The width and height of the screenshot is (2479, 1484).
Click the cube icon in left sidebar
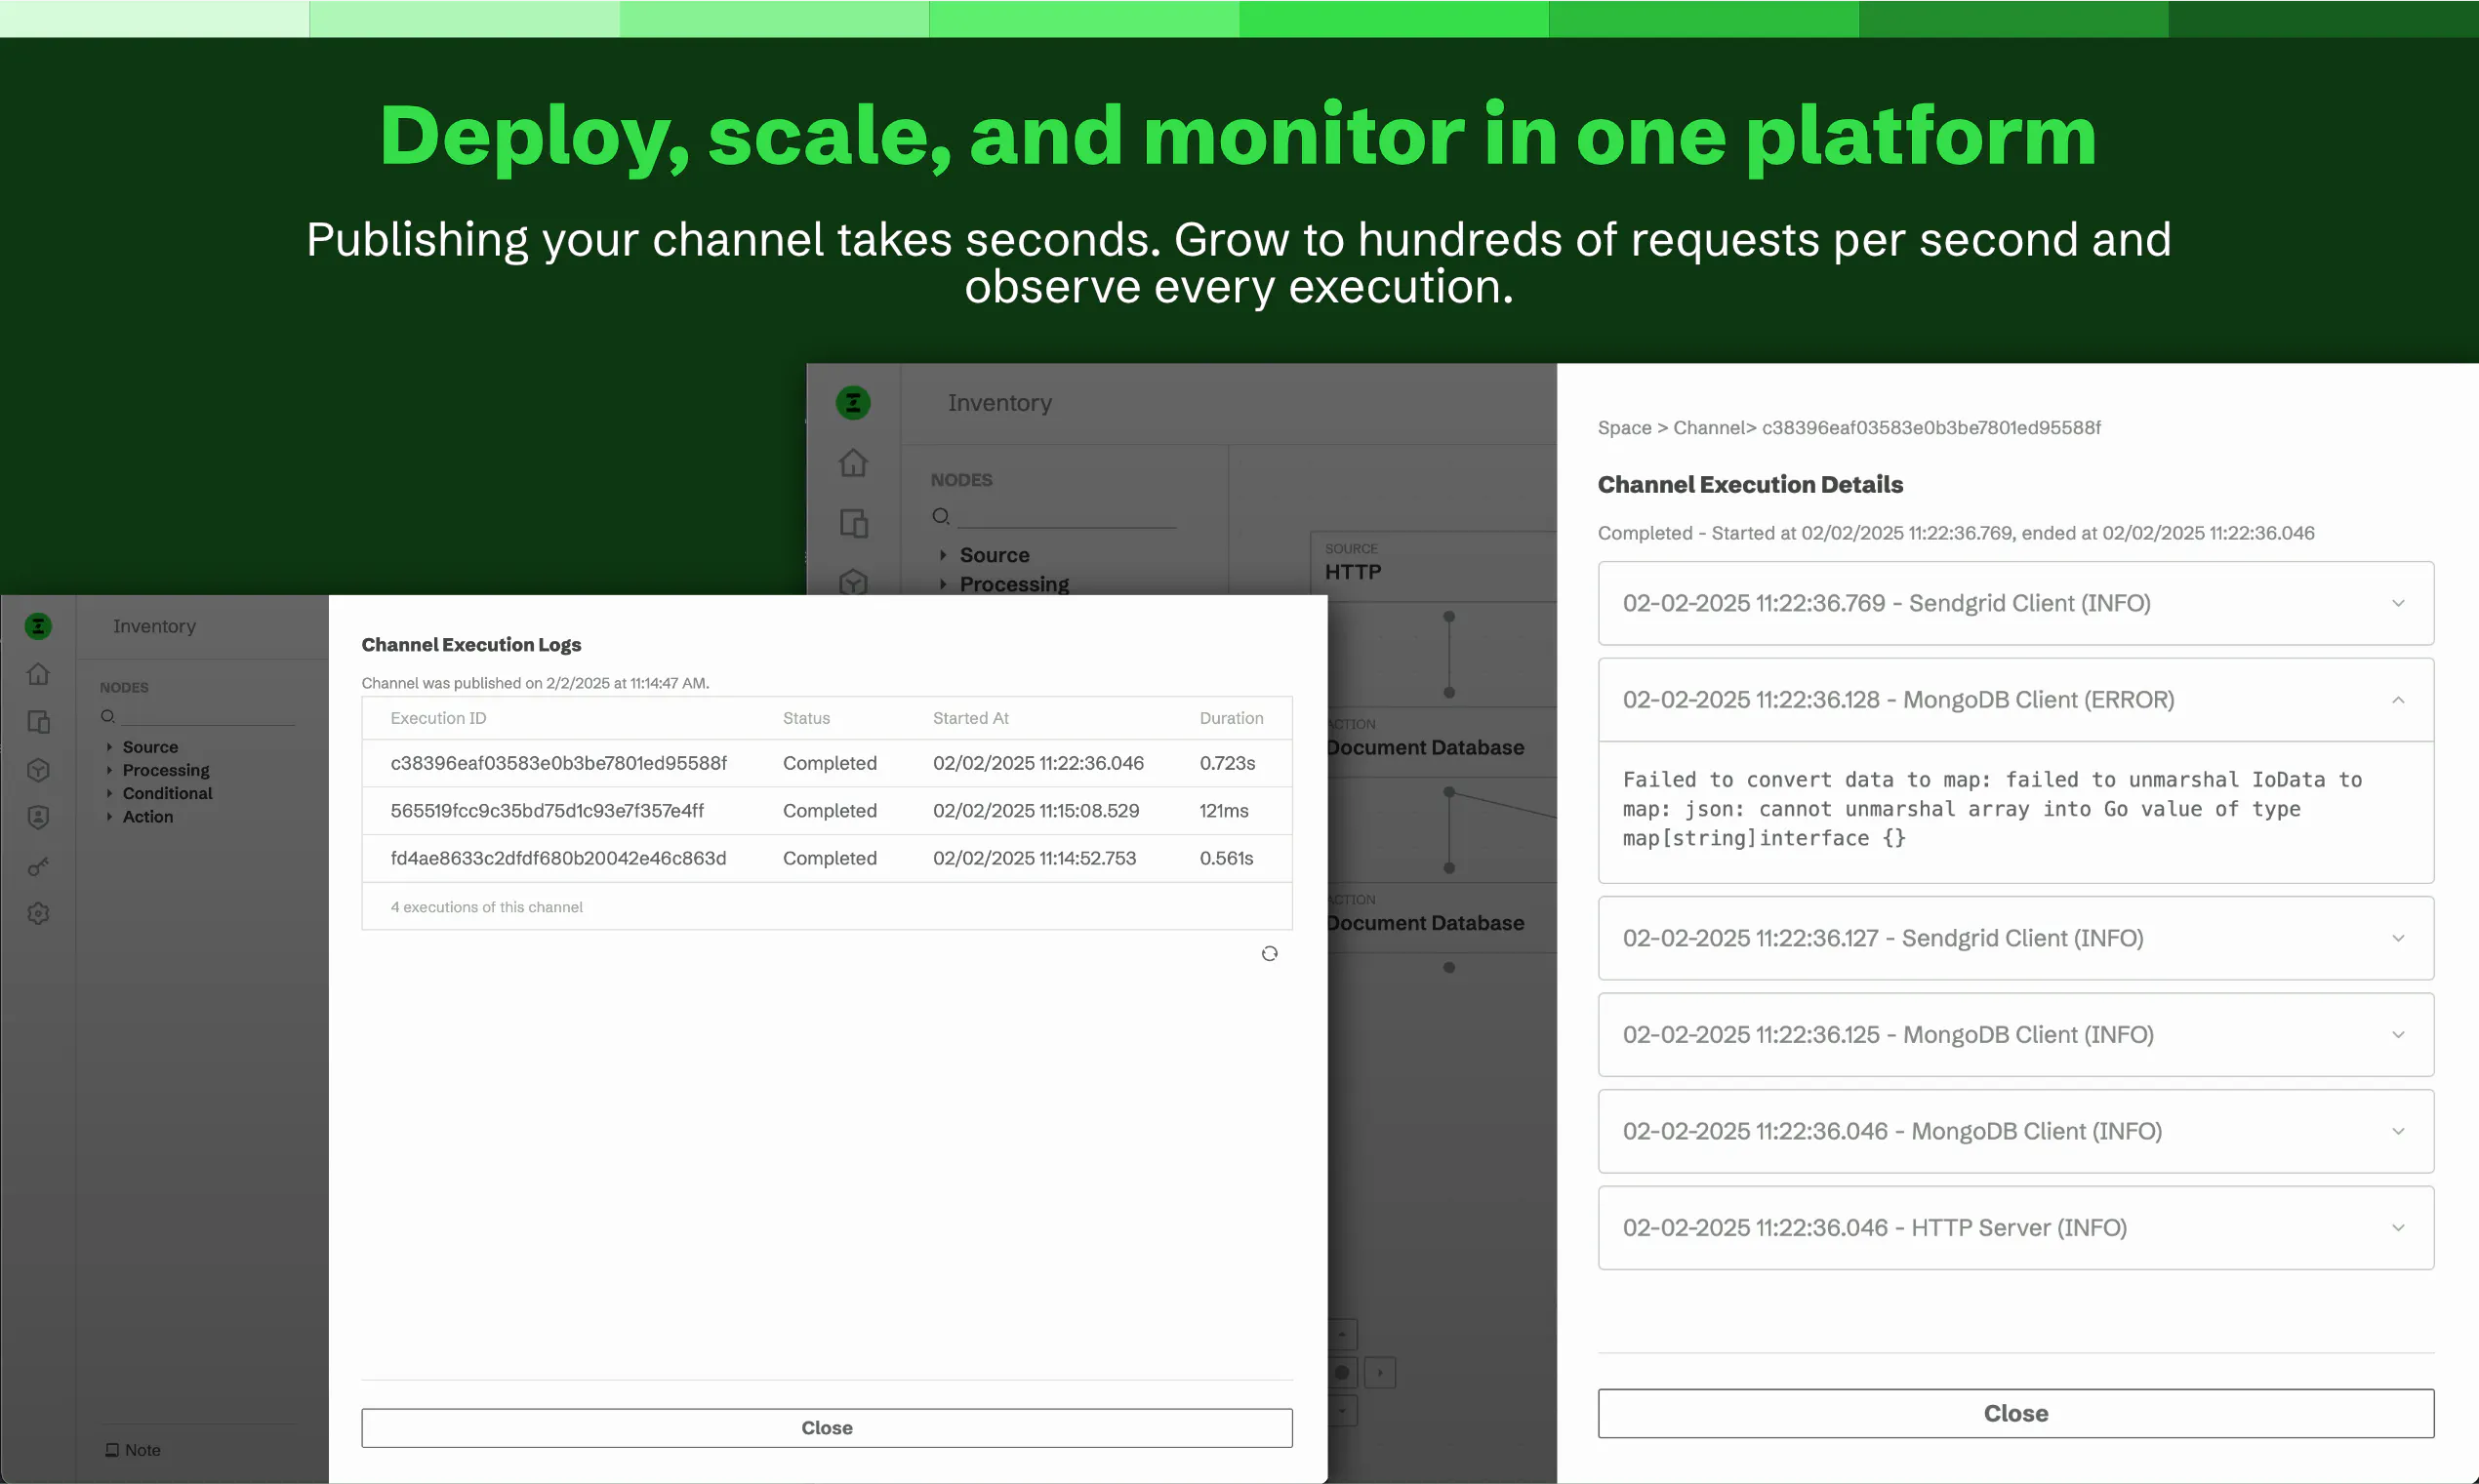(x=38, y=770)
